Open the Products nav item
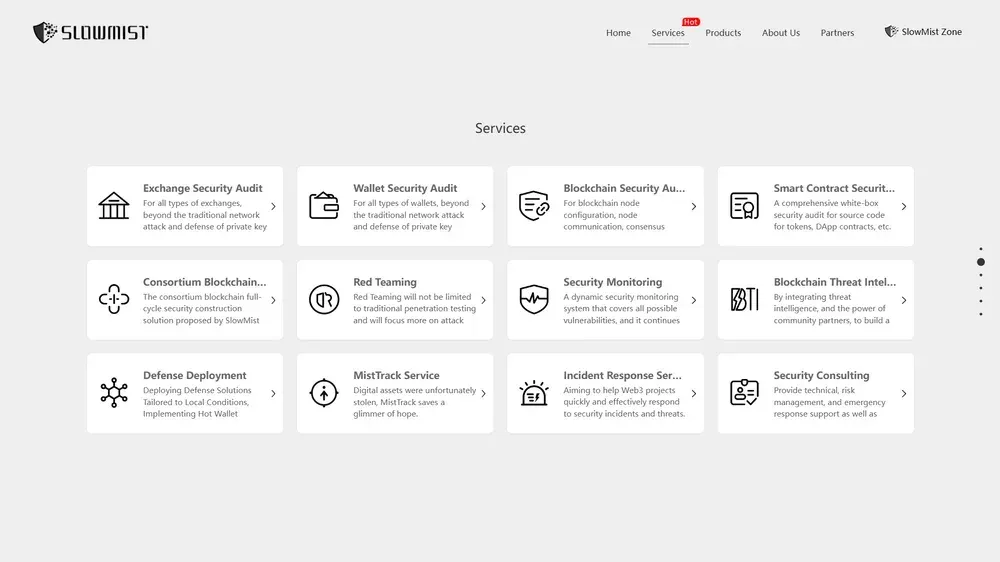 (723, 33)
